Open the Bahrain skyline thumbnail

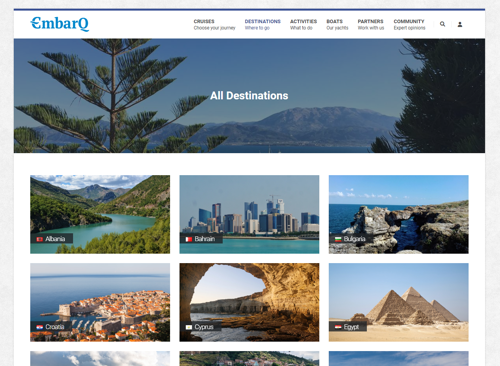[249, 214]
